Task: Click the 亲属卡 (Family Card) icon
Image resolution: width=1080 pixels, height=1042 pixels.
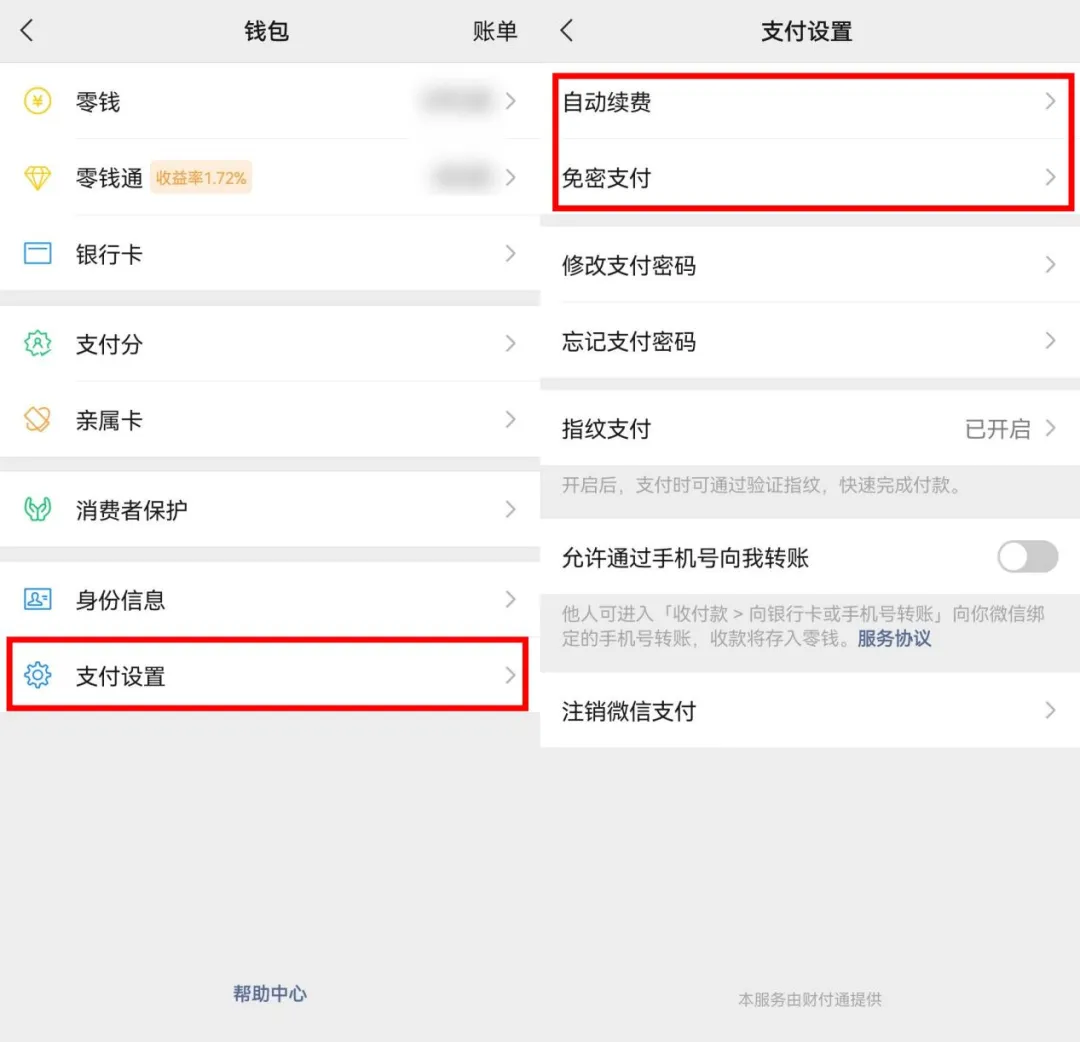Action: coord(37,420)
